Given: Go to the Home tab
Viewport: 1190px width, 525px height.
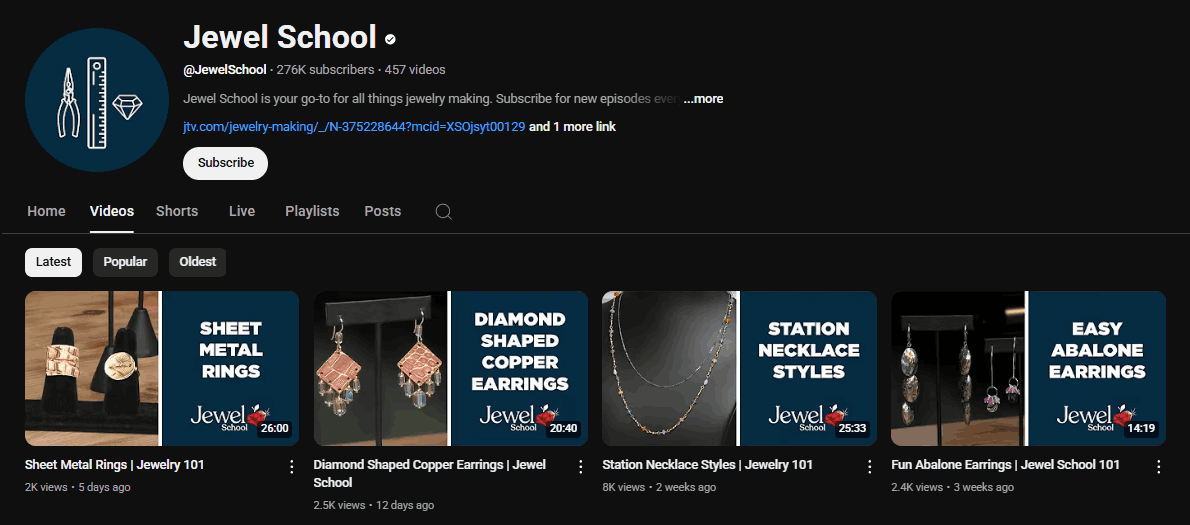Looking at the screenshot, I should click(x=46, y=211).
